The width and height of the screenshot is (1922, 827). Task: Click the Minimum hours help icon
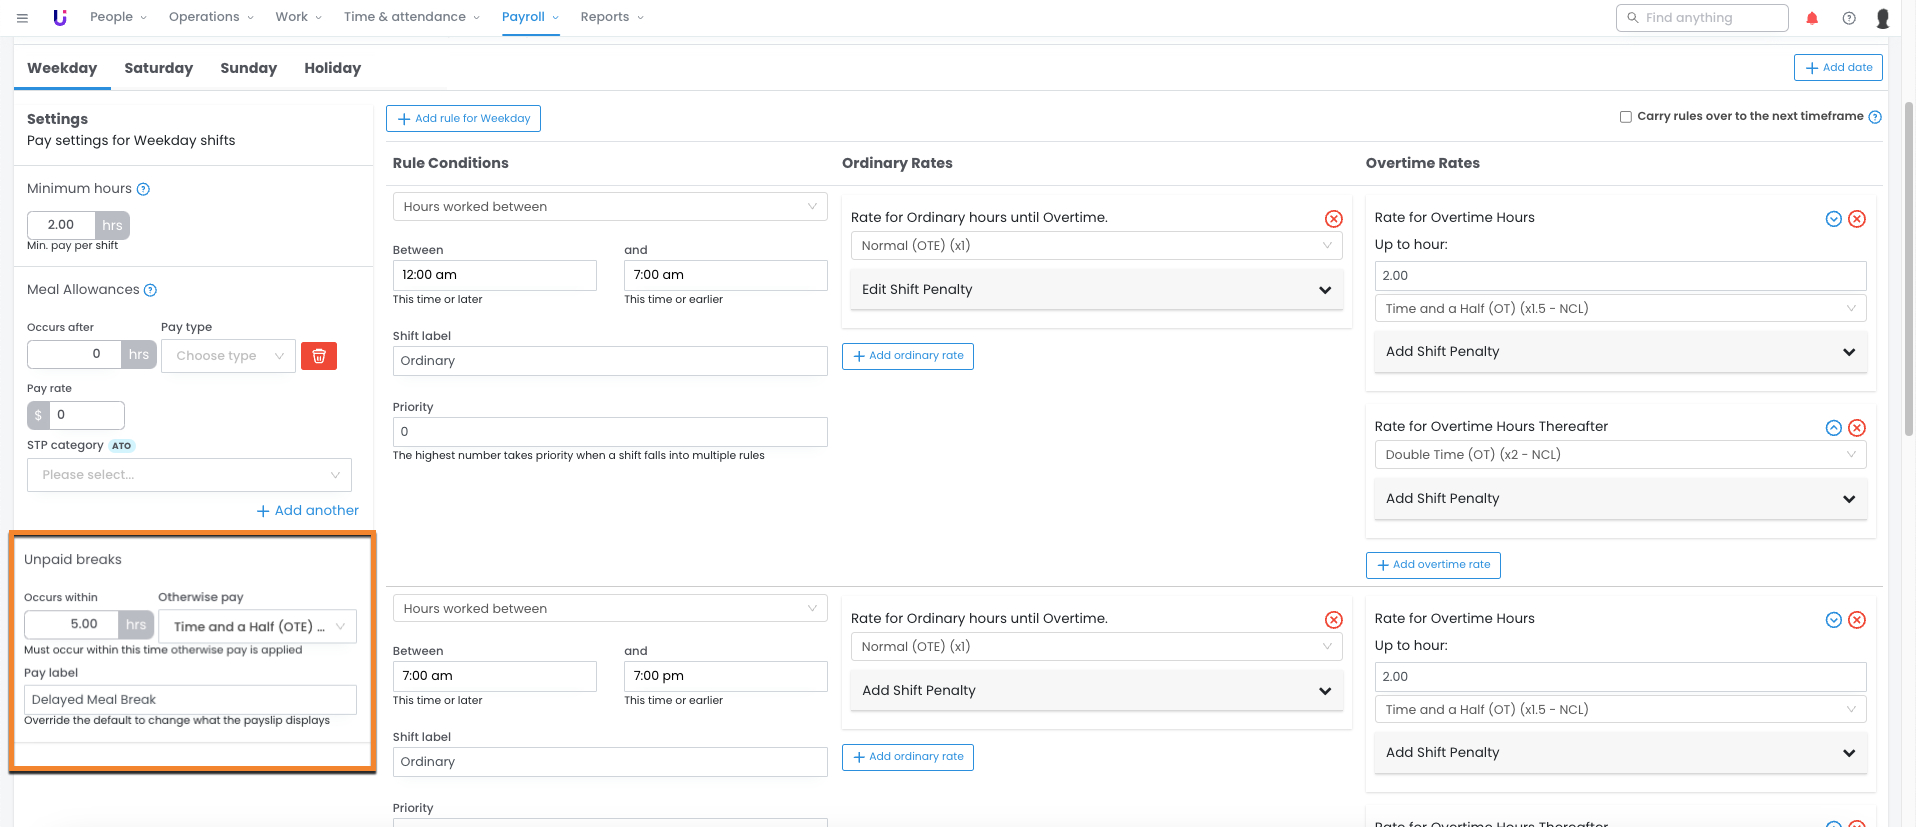[x=143, y=189]
